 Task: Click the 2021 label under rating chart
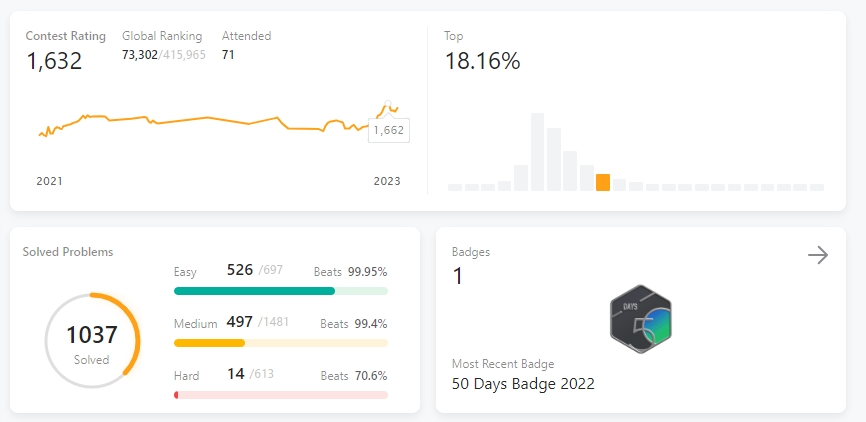[49, 181]
